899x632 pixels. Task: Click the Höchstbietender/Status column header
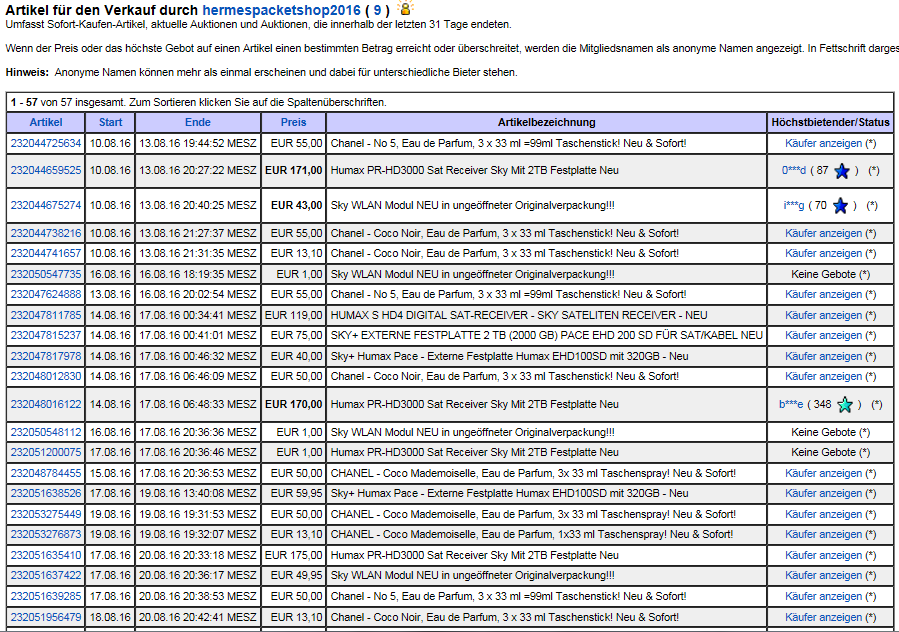pos(830,122)
